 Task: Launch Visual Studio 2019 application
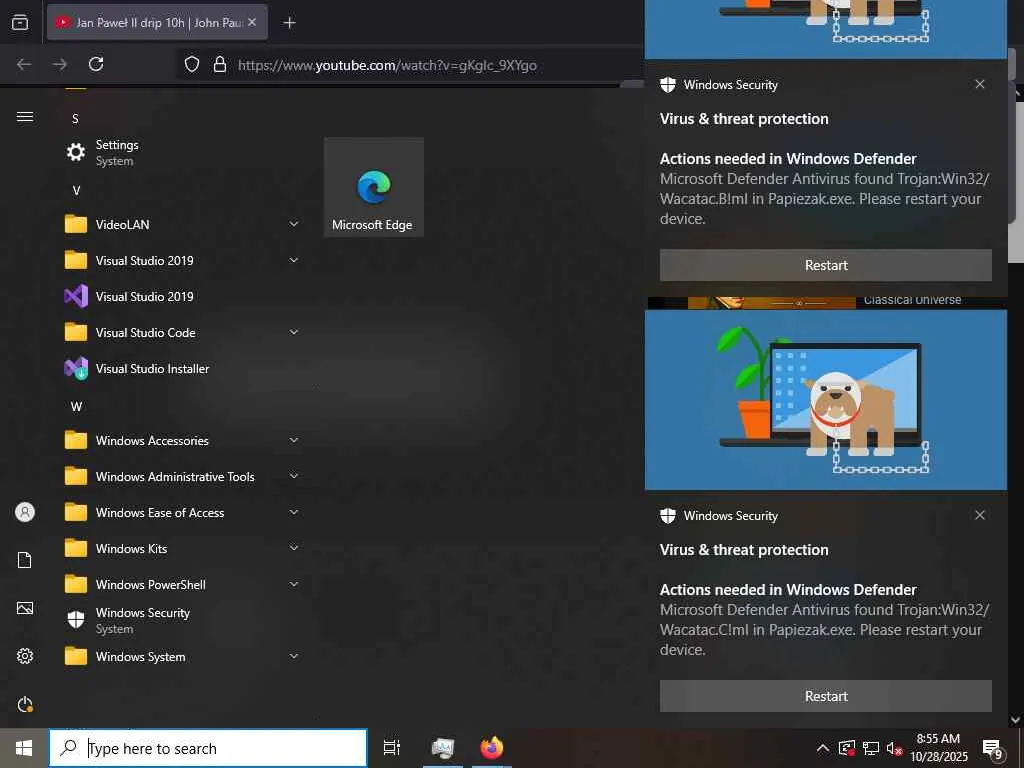coord(182,296)
